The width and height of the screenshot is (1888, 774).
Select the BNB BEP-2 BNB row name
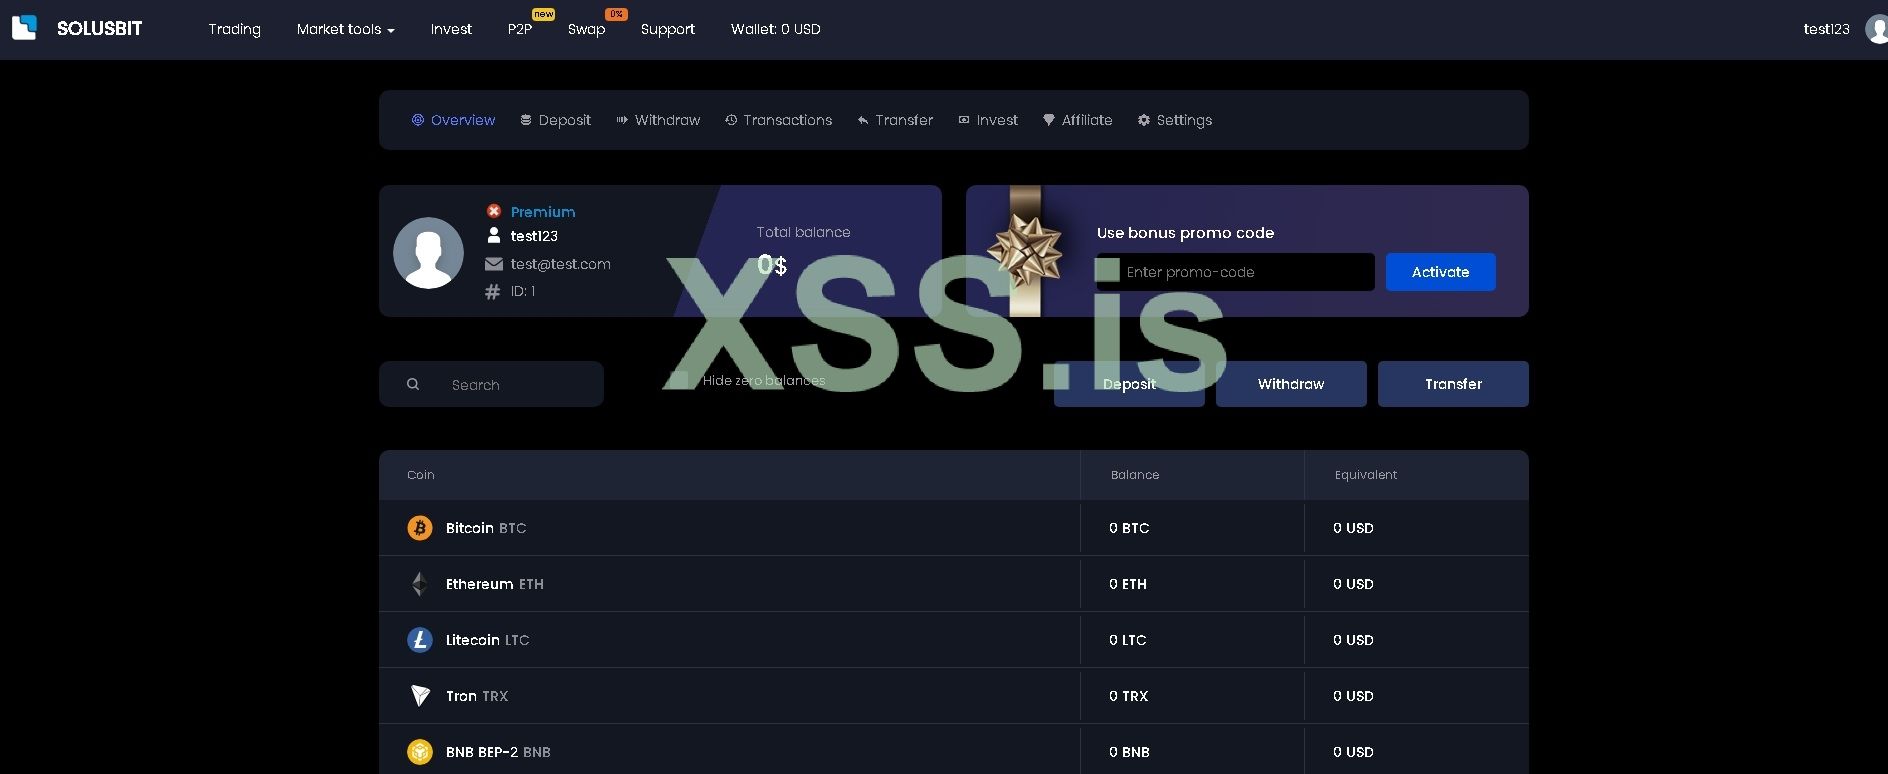click(498, 752)
